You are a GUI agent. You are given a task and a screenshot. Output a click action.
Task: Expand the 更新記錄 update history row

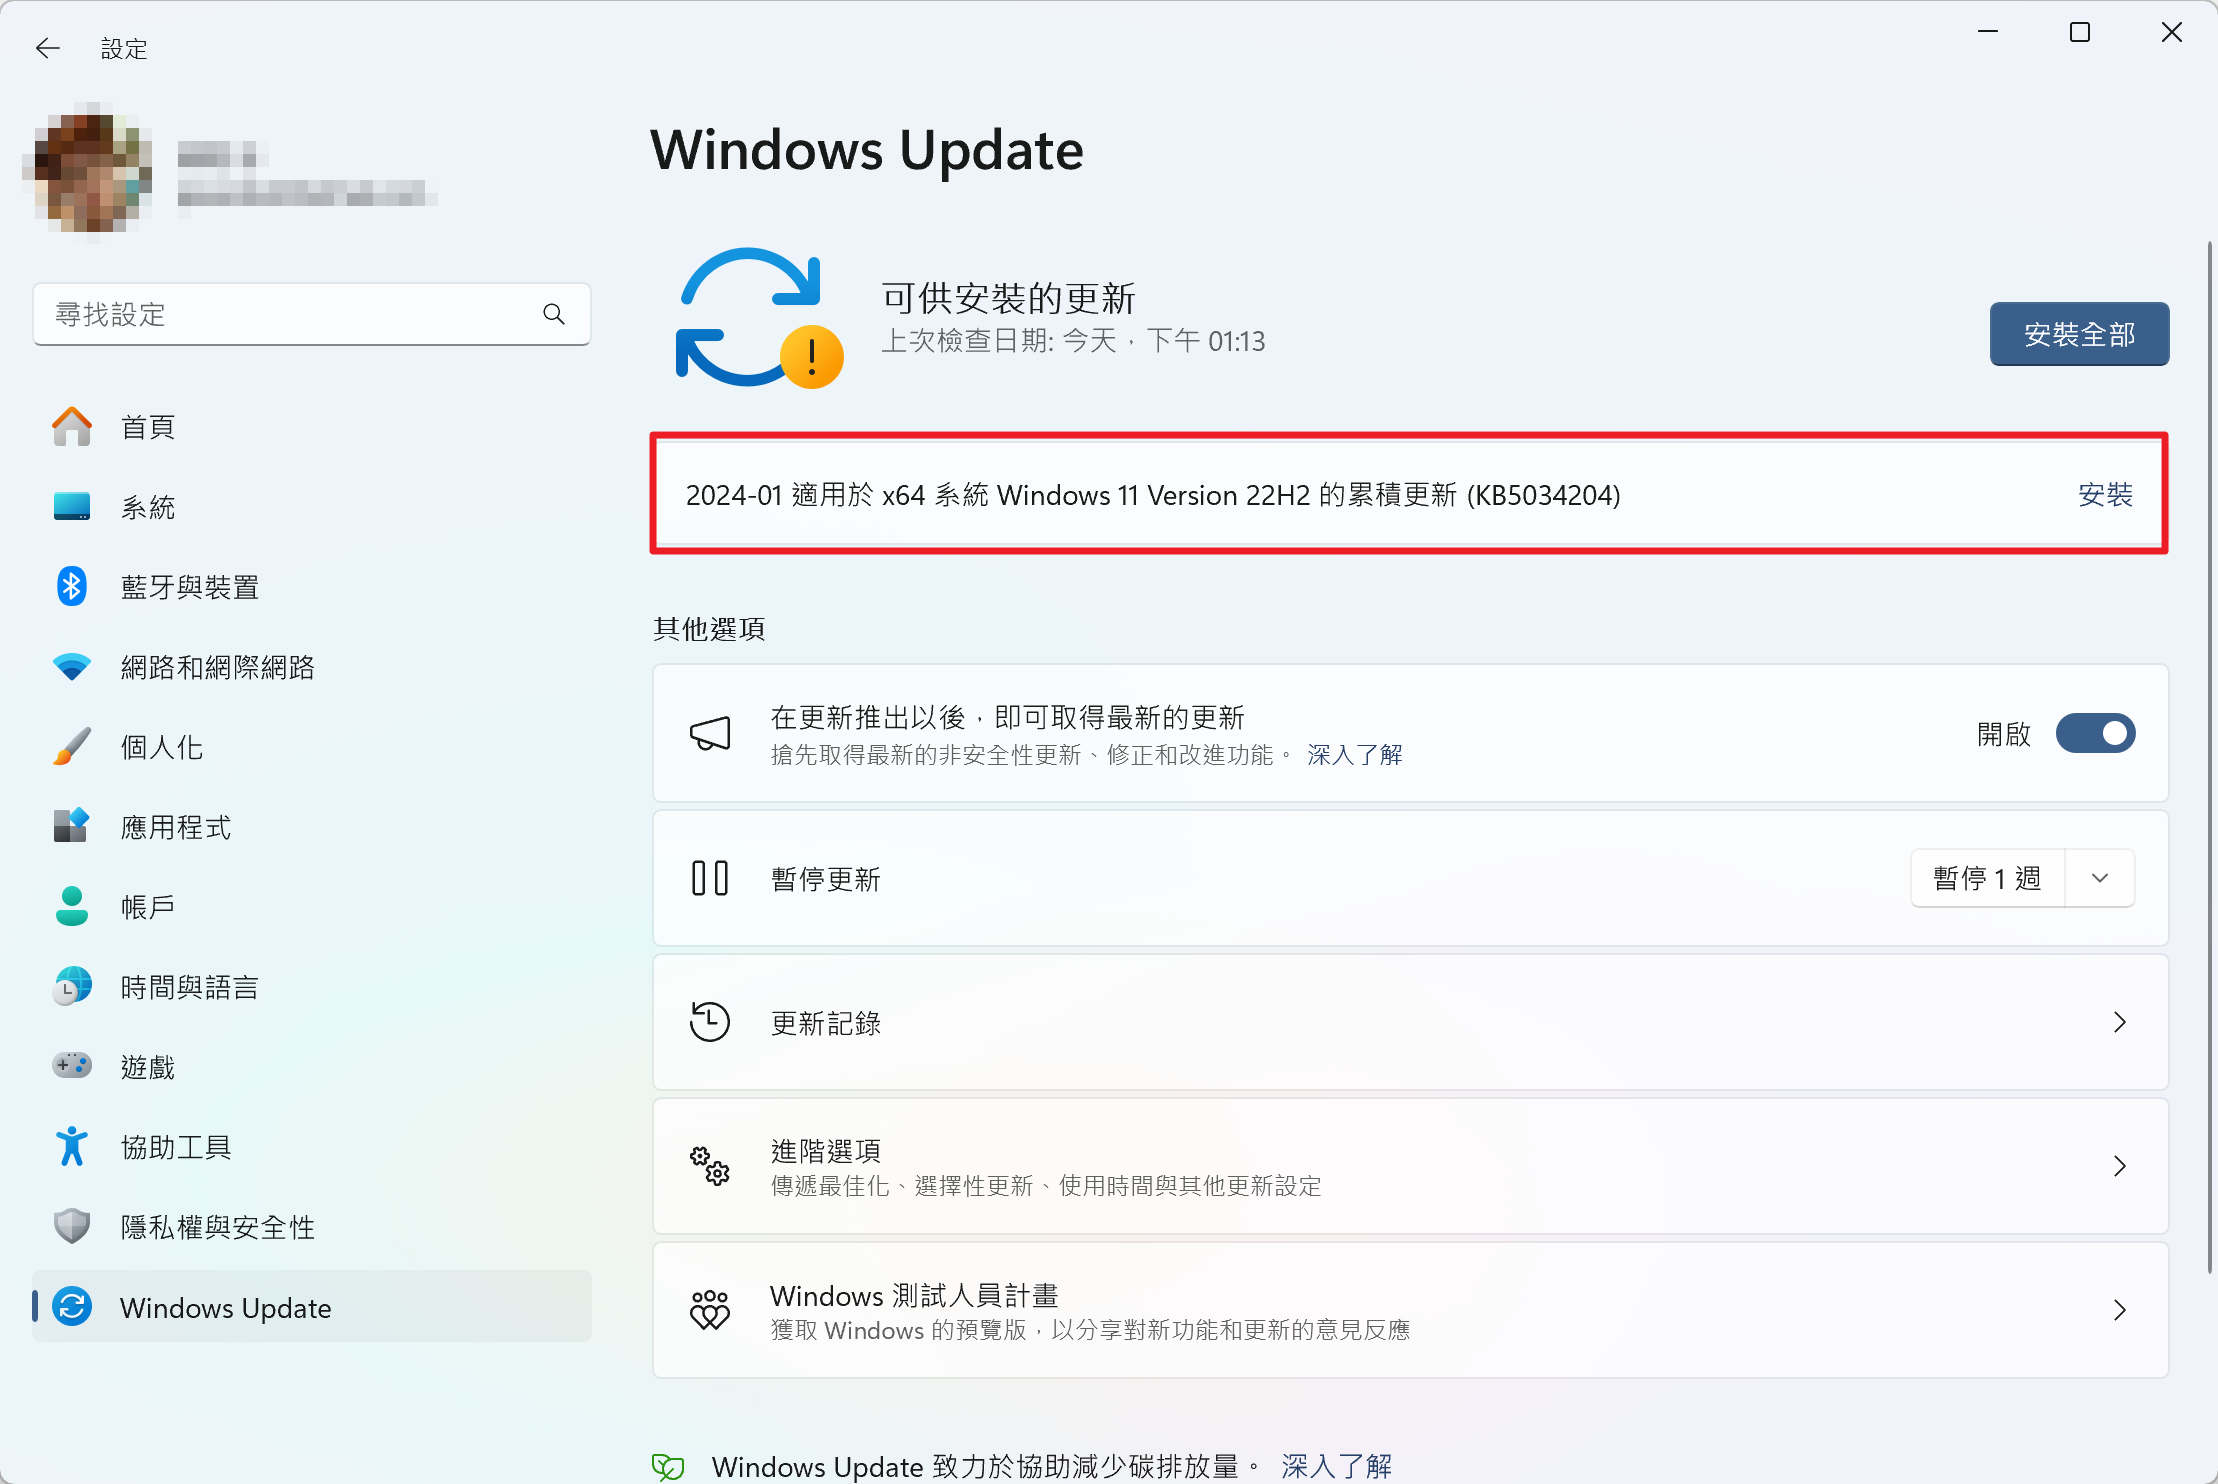(2122, 1022)
